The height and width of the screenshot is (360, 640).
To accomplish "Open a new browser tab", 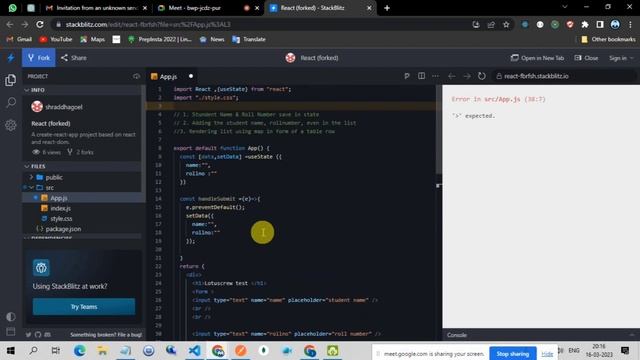I will click(387, 8).
